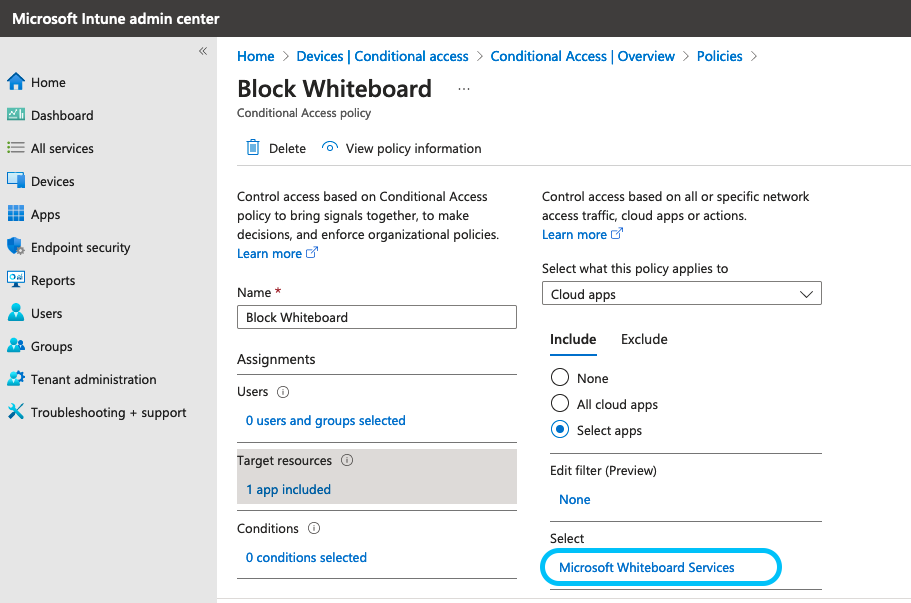Open the Tenant administration gear icon
This screenshot has width=911, height=603.
[x=16, y=379]
